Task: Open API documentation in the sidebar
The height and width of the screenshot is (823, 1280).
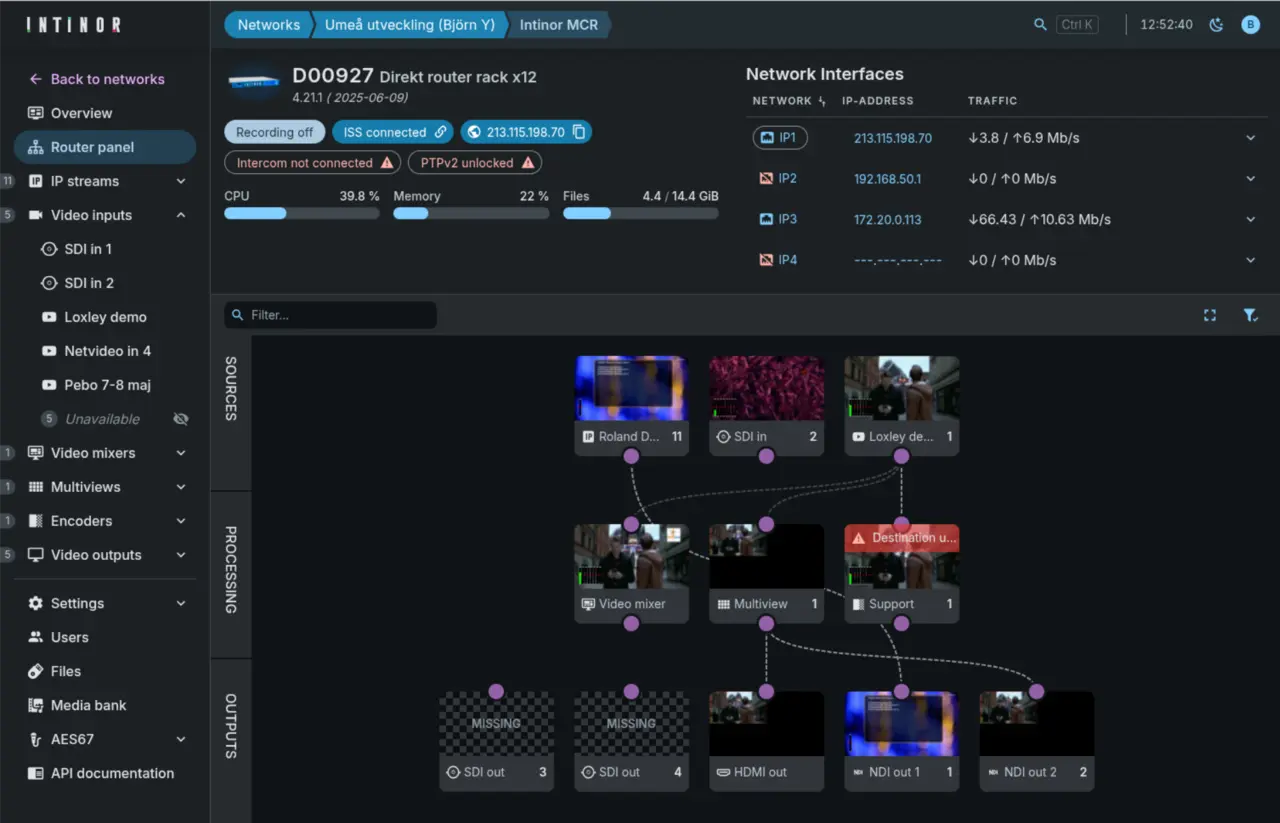Action: click(112, 773)
